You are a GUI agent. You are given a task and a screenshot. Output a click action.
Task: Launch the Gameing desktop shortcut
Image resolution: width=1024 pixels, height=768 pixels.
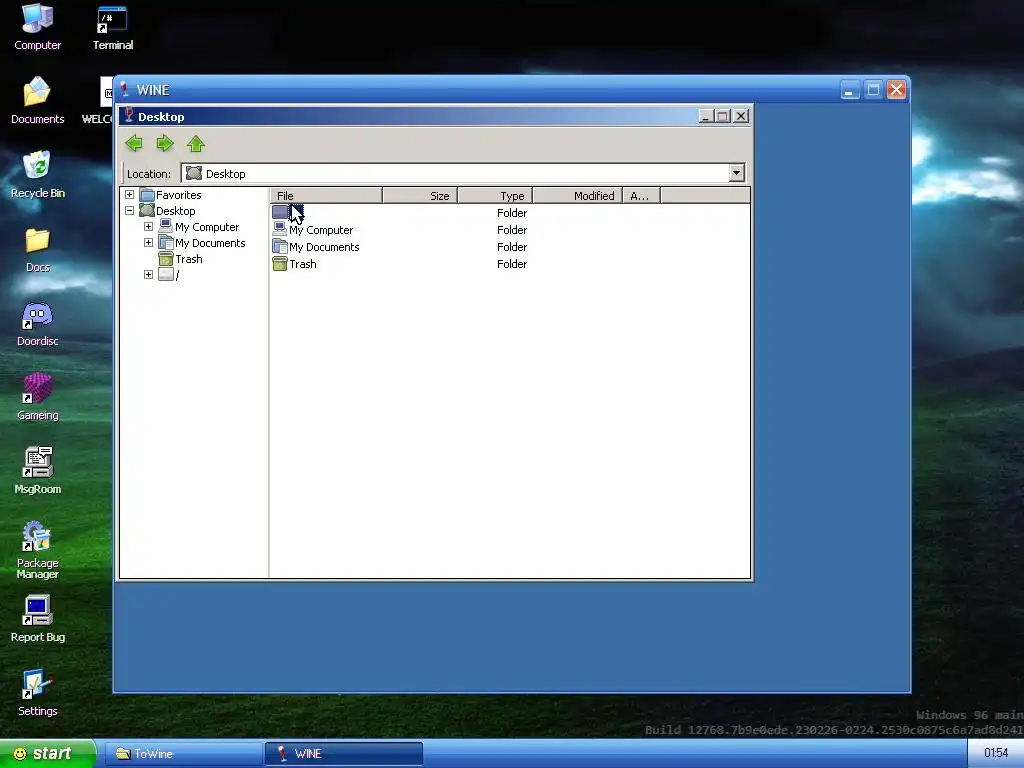pos(37,397)
